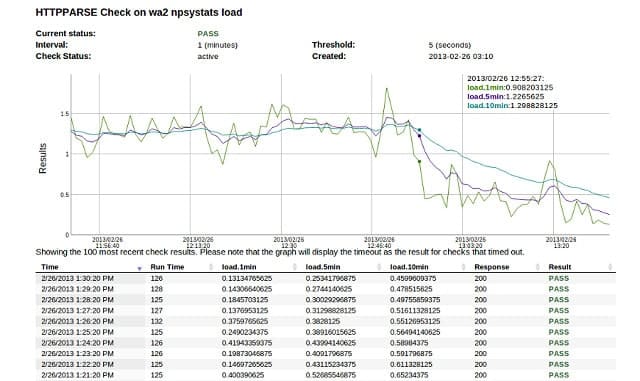This screenshot has width=640, height=381.
Task: Click the tooltip timestamp 2013/02/26 12:55:27
Action: click(x=505, y=78)
